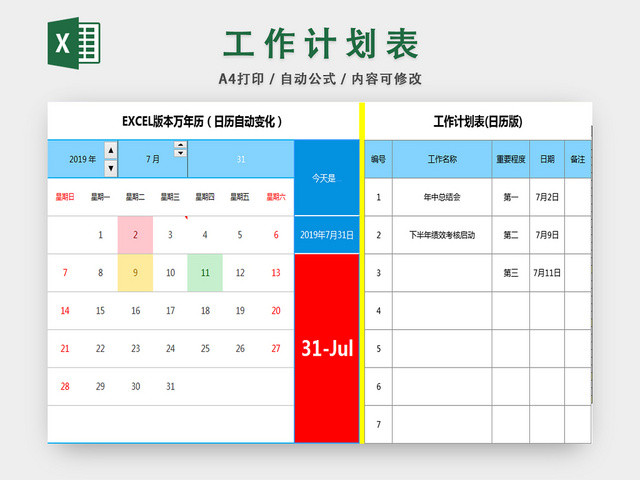Decrease year with down arrow spinner
The width and height of the screenshot is (640, 480).
[x=111, y=168]
